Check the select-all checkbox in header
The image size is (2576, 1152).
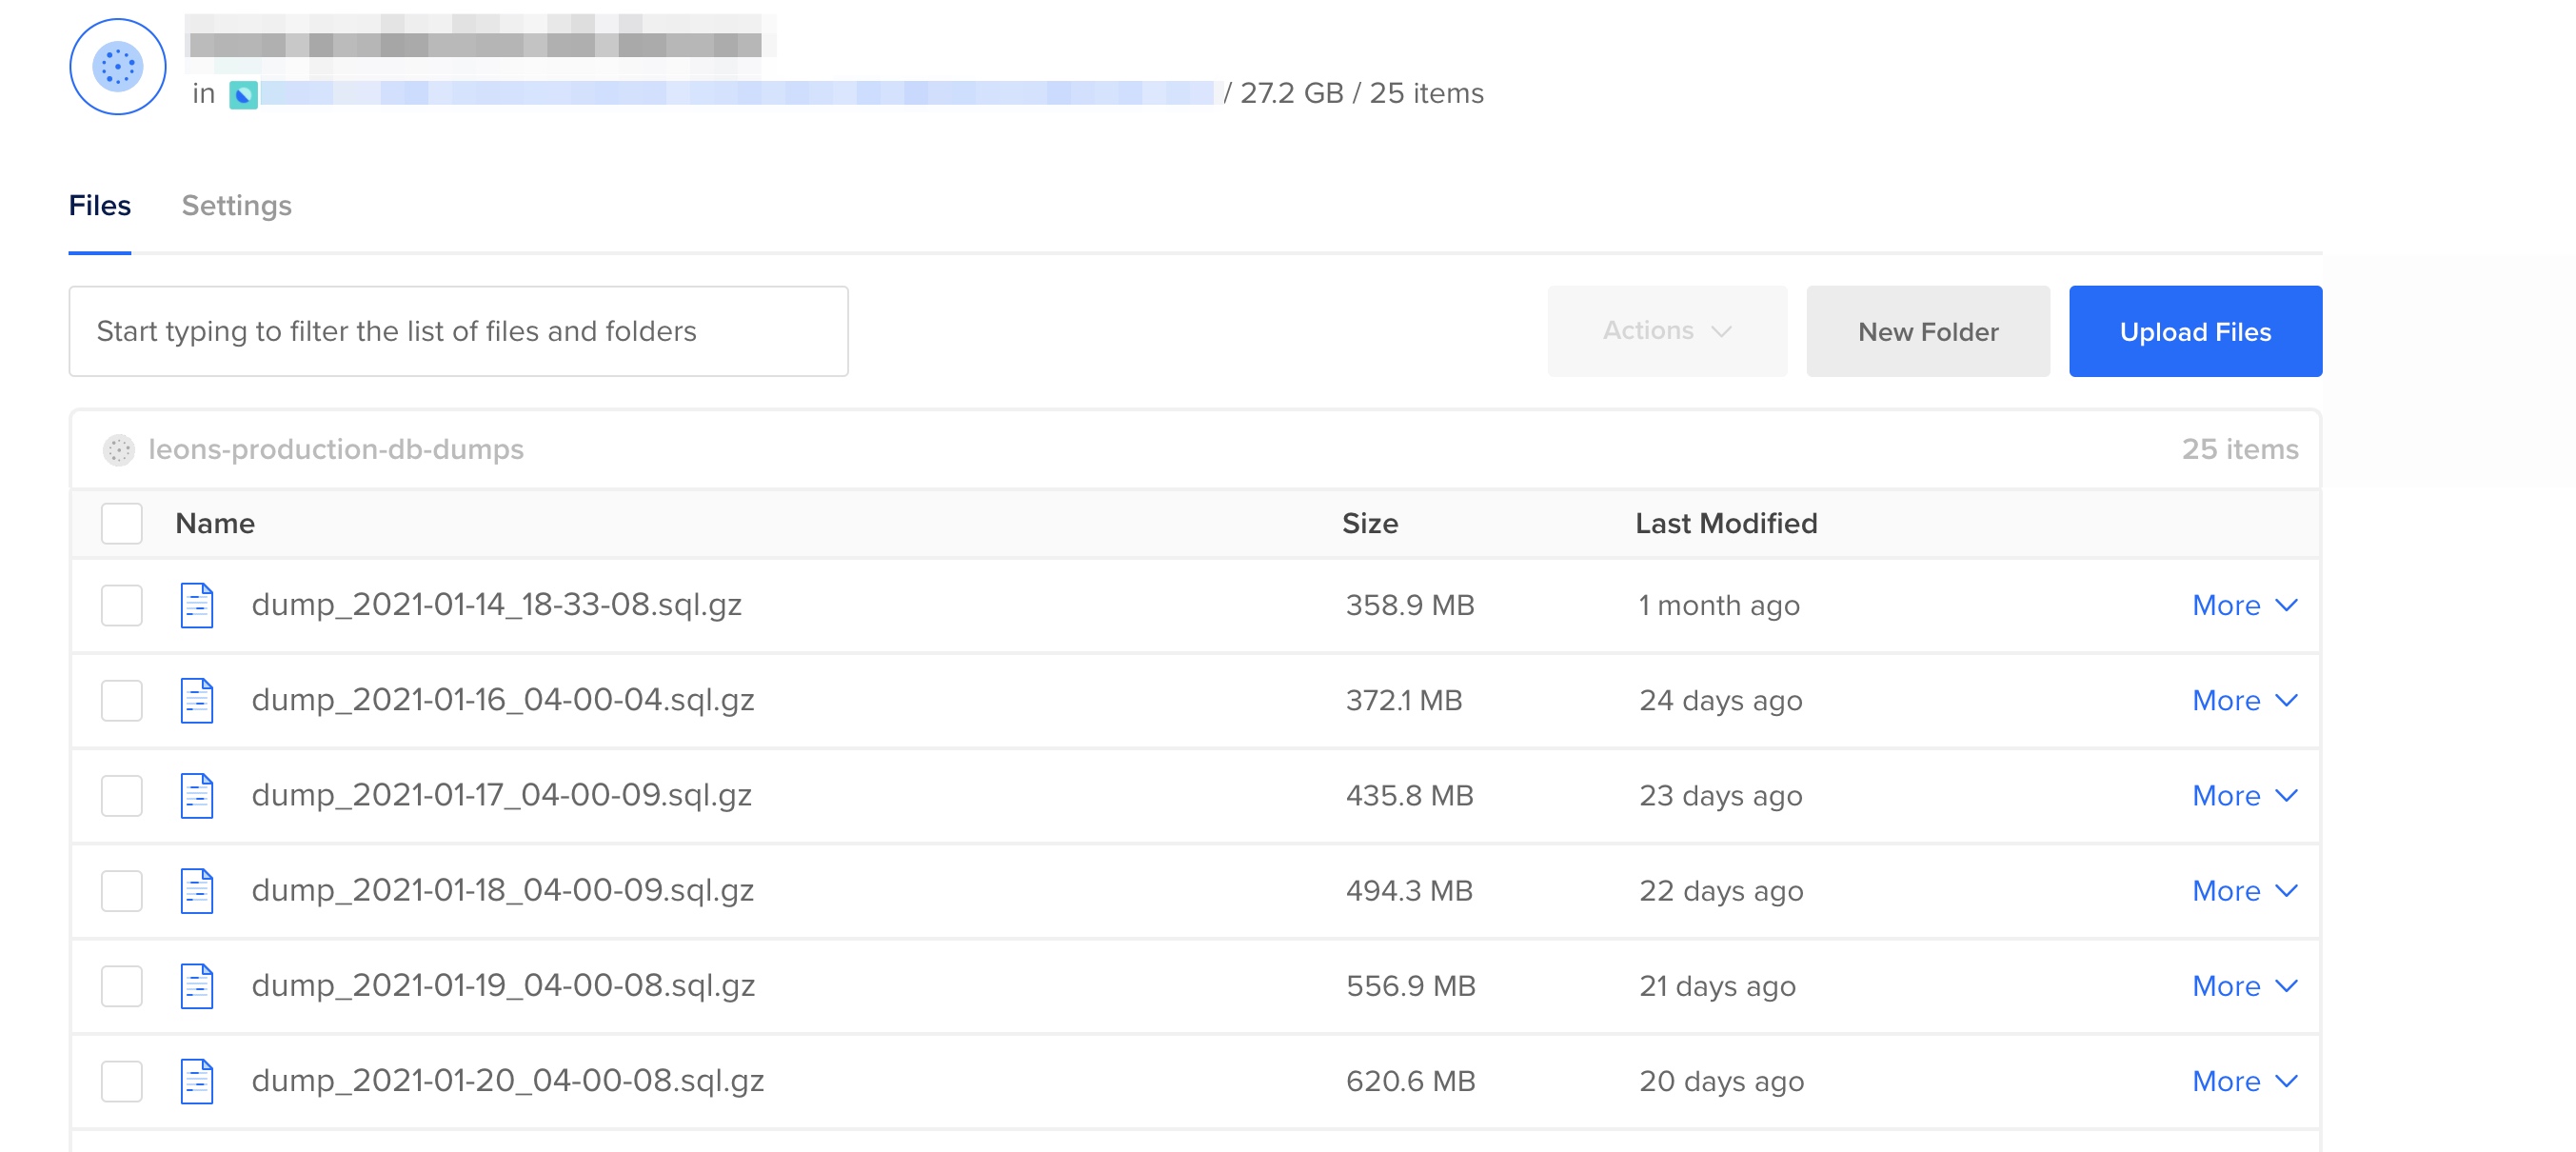(x=122, y=524)
